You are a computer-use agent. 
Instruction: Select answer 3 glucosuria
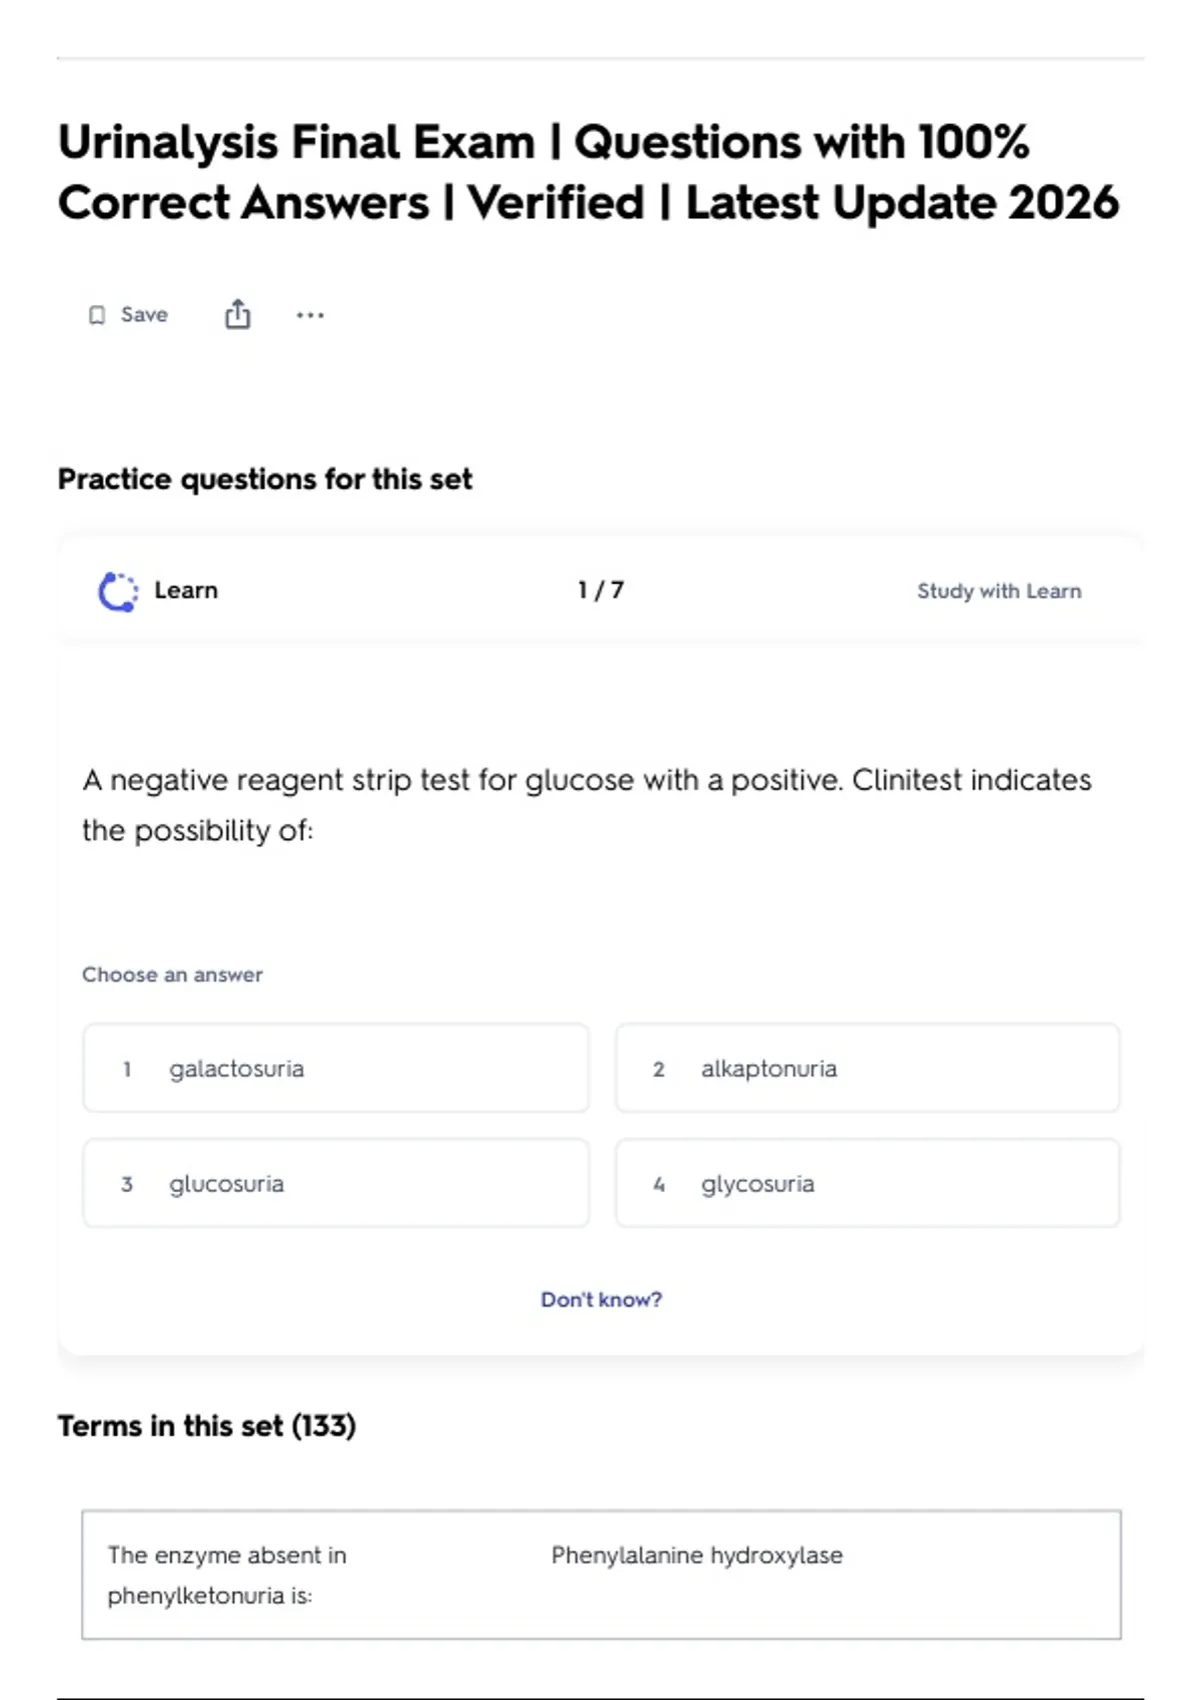pos(336,1183)
